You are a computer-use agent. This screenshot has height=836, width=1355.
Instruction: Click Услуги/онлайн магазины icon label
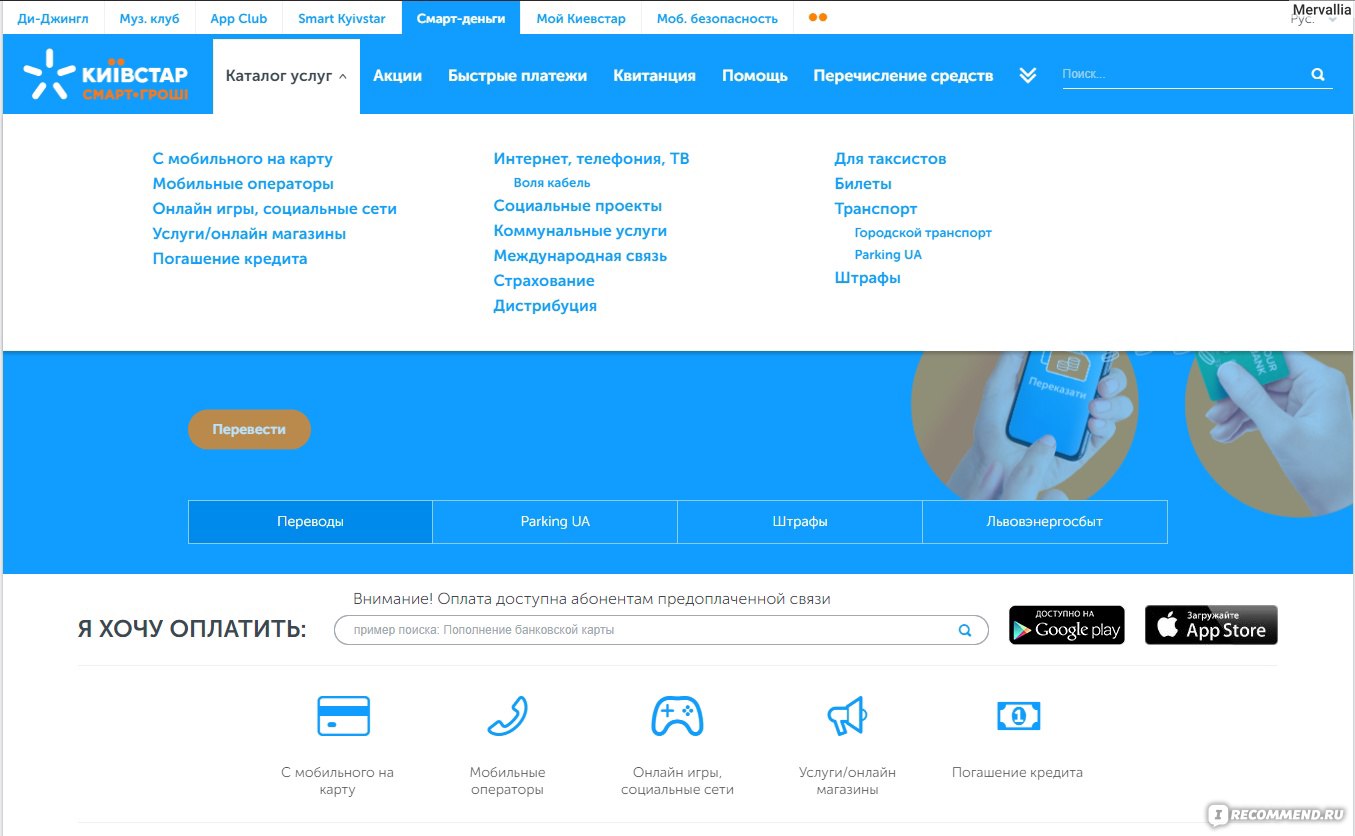pos(847,781)
